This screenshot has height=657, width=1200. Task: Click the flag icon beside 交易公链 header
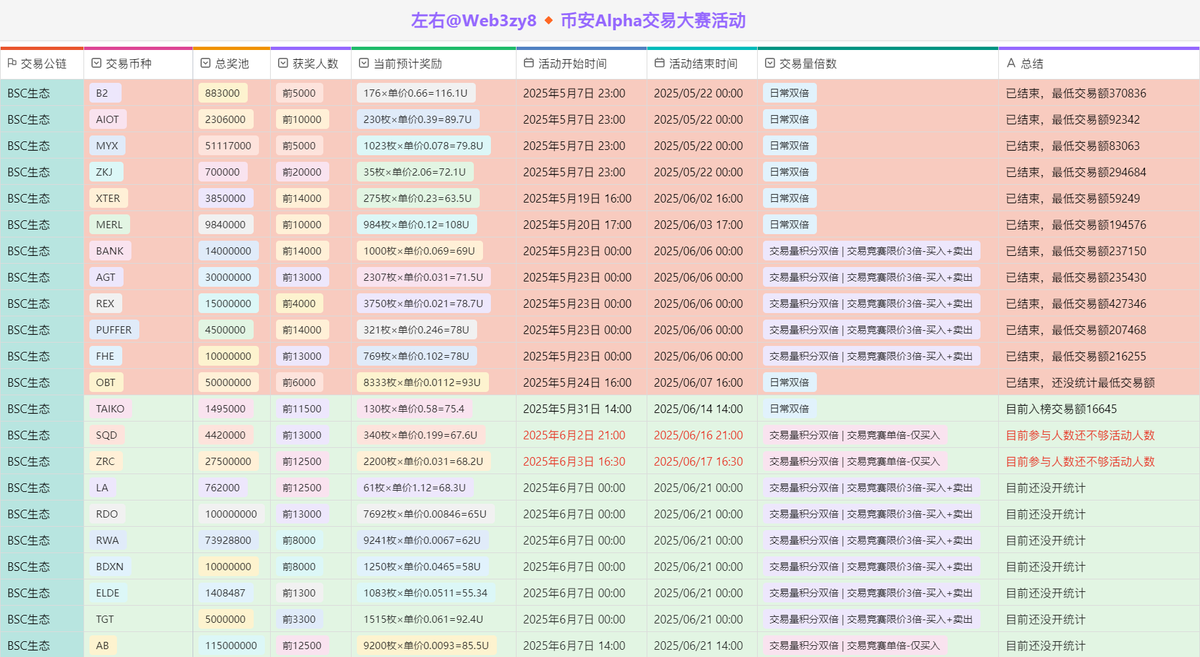(12, 63)
